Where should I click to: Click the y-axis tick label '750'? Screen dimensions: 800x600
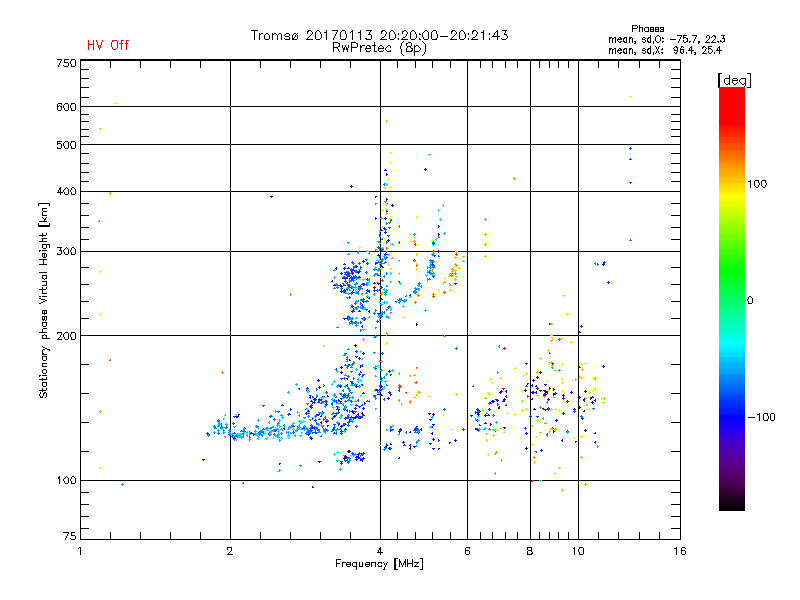point(67,63)
